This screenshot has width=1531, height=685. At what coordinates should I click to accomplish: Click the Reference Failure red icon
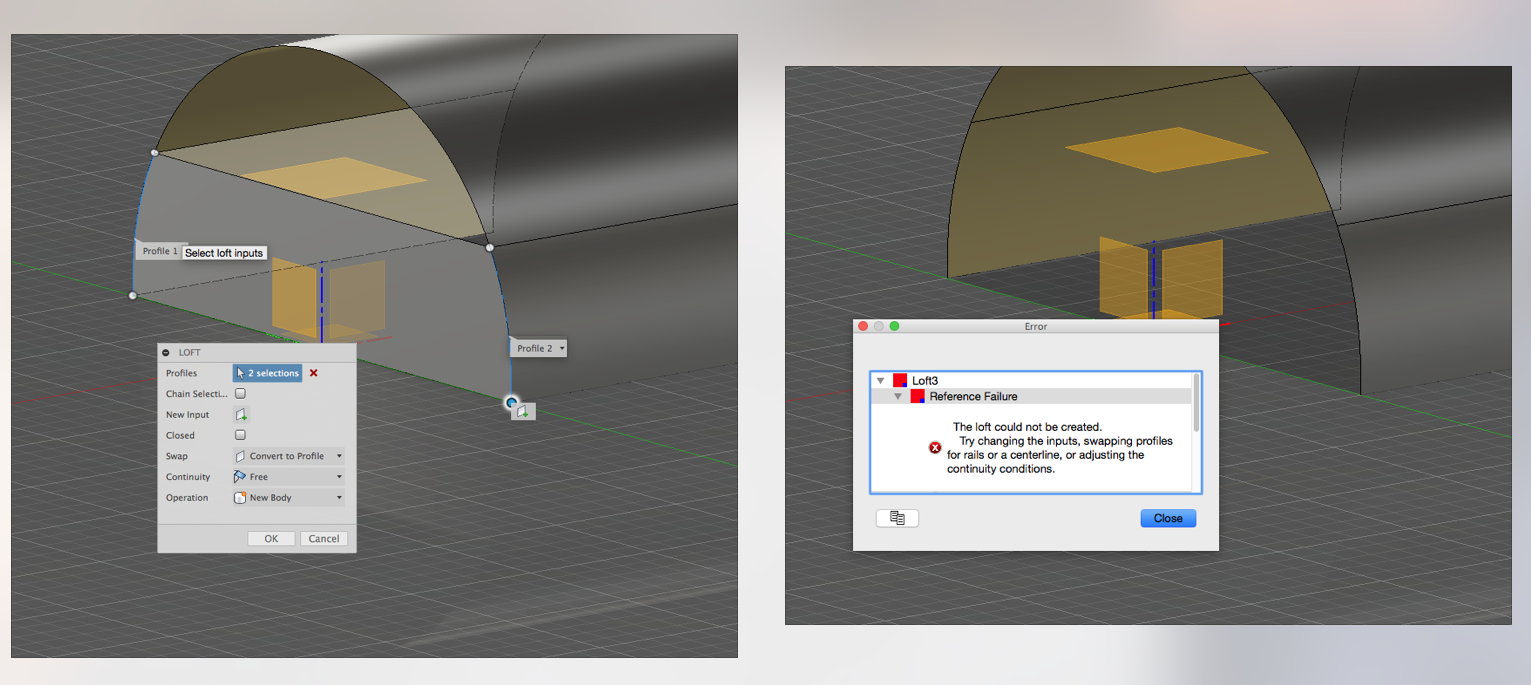[x=917, y=396]
